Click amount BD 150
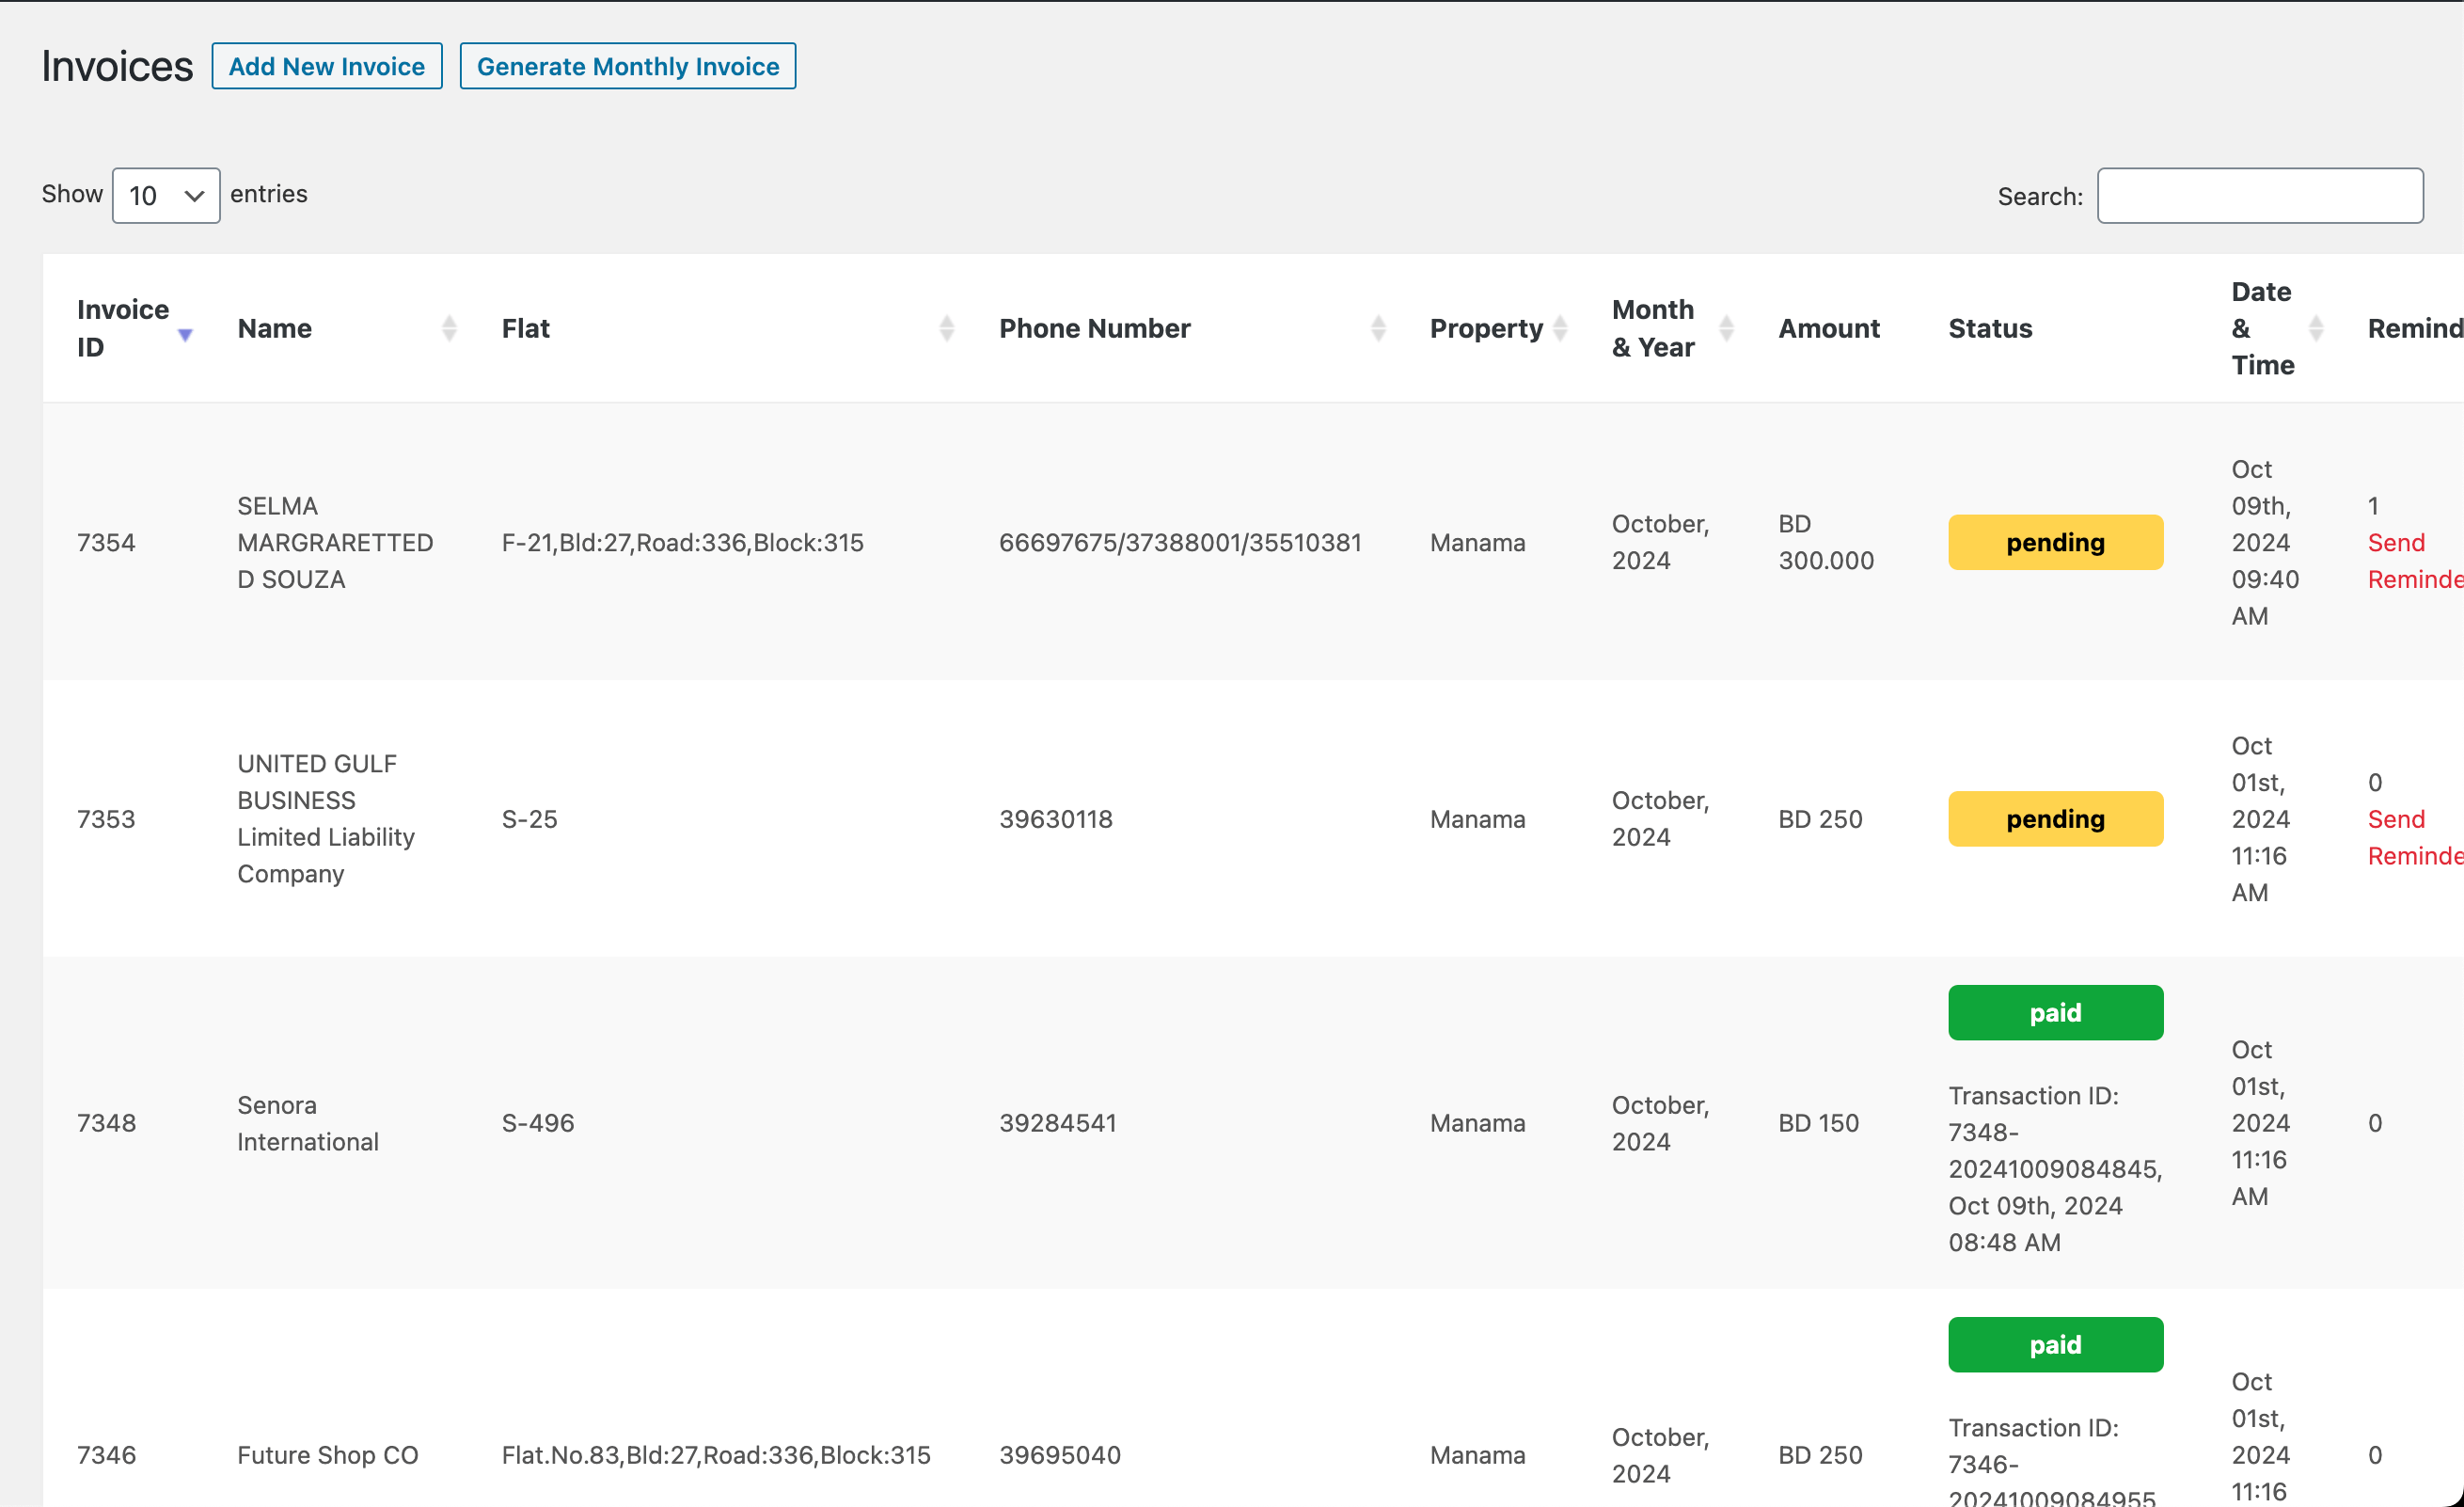This screenshot has height=1507, width=2464. coord(1819,1123)
